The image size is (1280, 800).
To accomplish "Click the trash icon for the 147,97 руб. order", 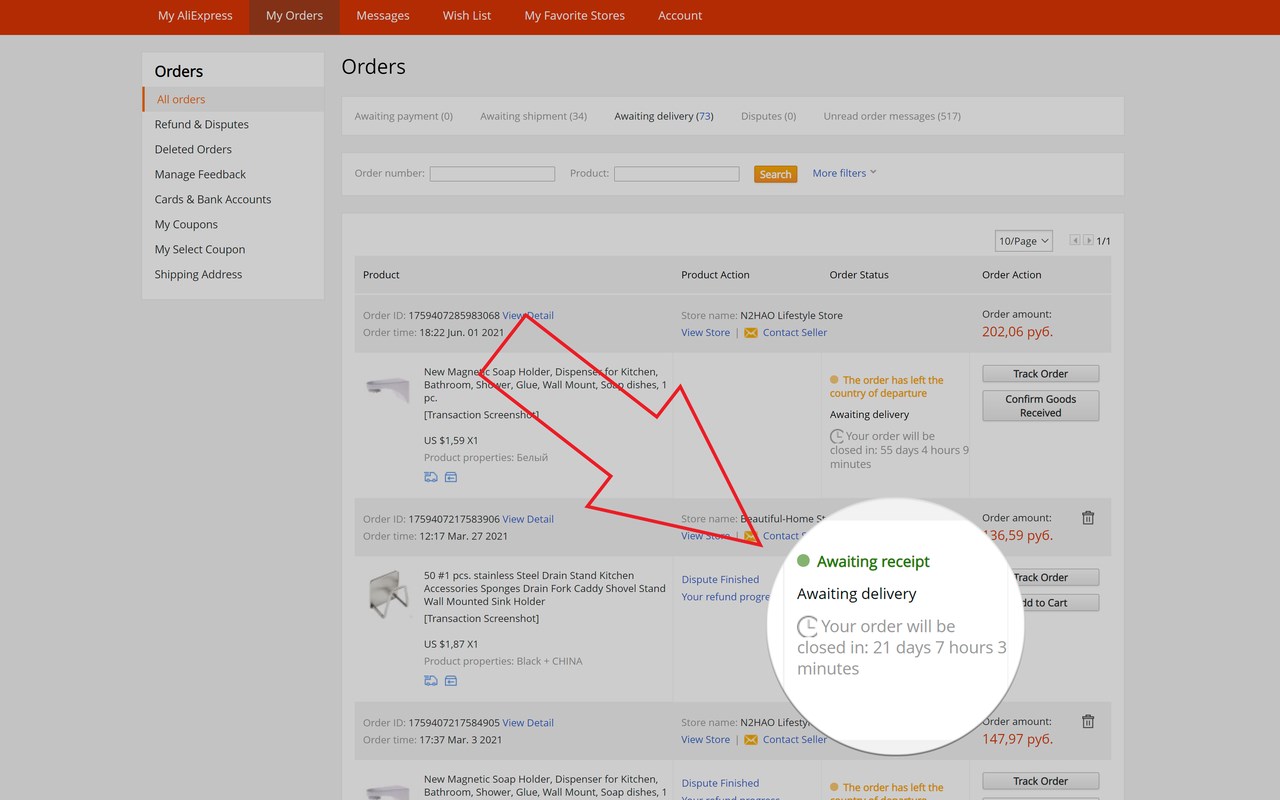I will tap(1088, 722).
